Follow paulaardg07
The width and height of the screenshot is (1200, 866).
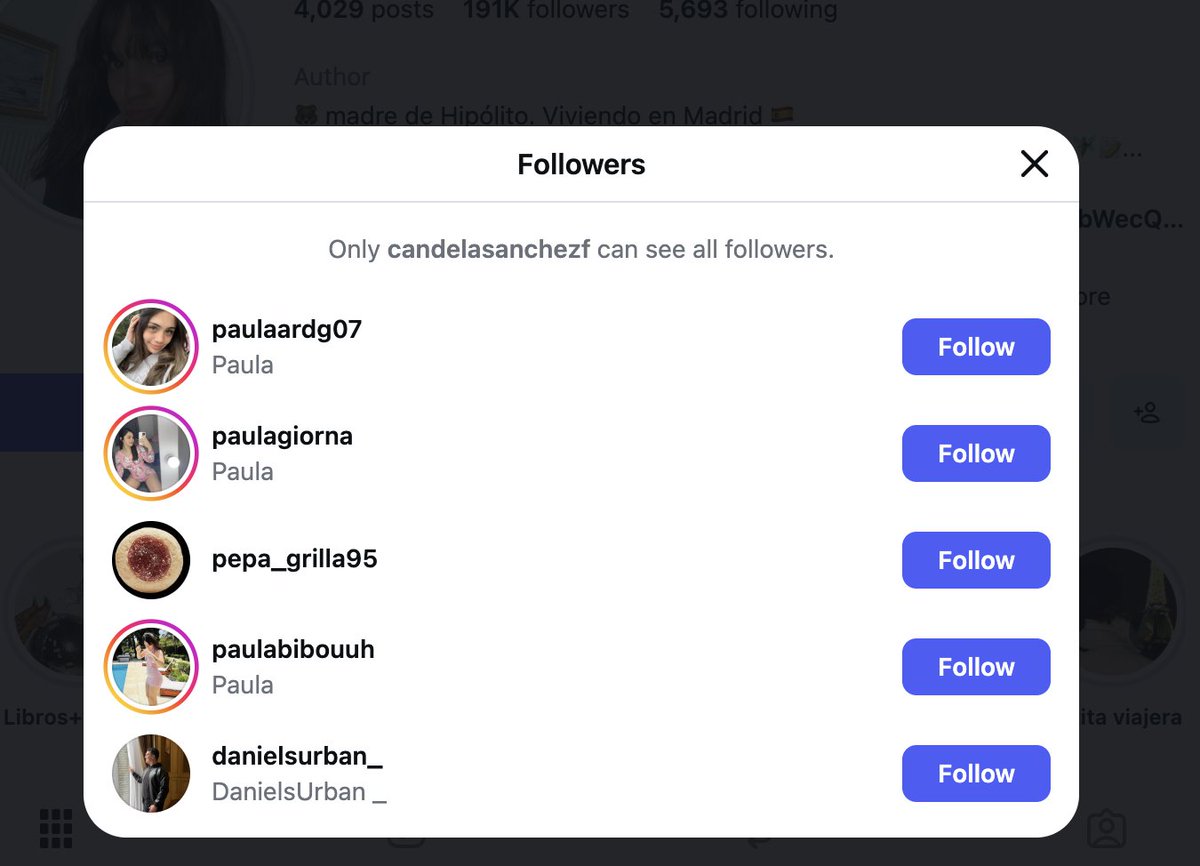click(x=976, y=347)
